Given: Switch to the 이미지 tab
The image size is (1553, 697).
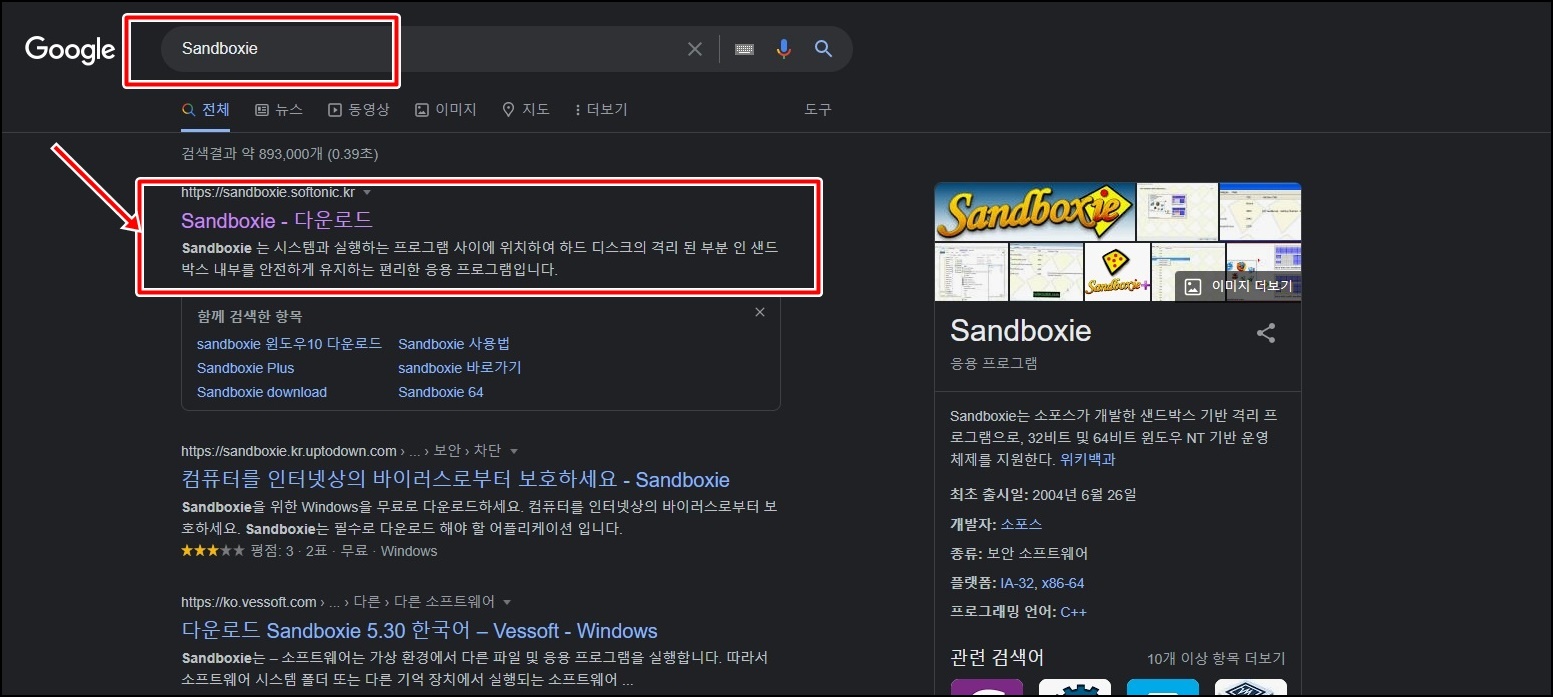Looking at the screenshot, I should point(446,110).
